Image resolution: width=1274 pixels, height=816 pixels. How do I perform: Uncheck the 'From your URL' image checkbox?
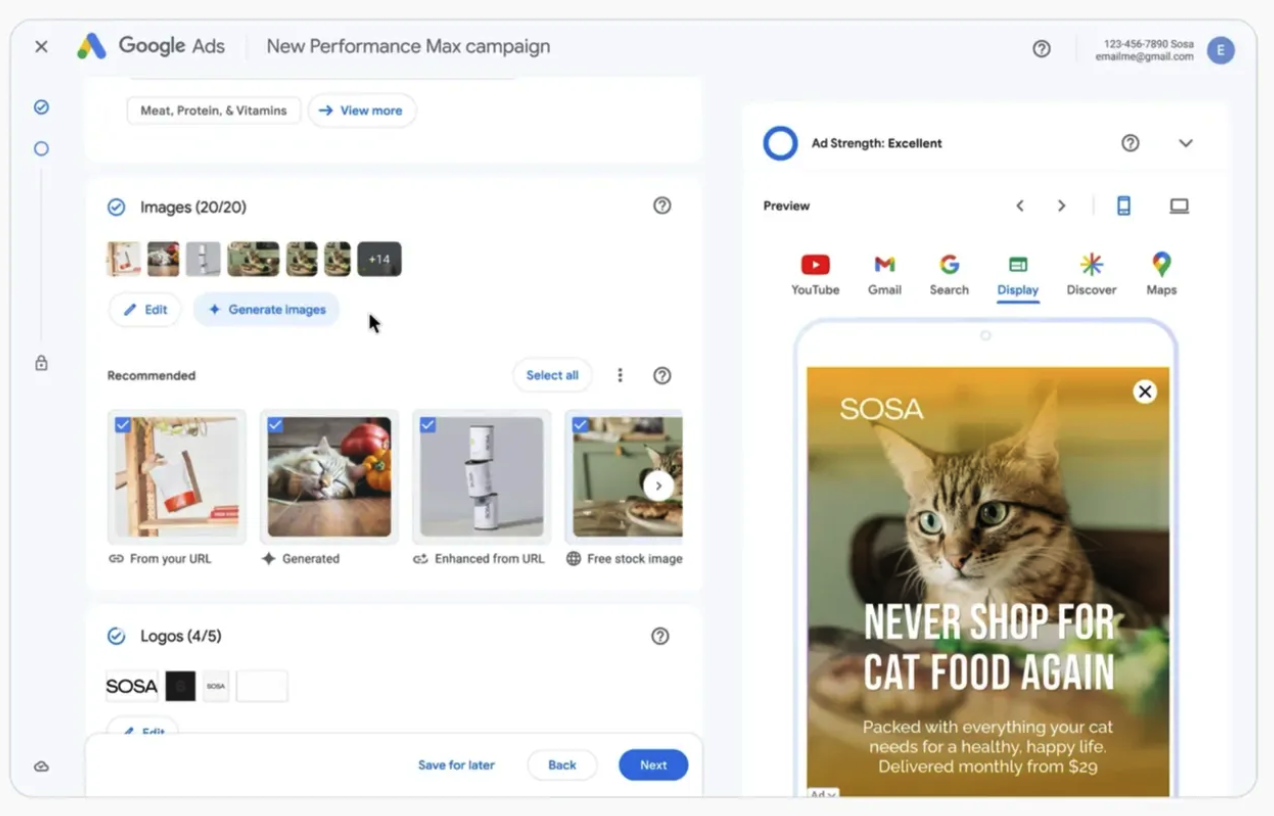(123, 425)
